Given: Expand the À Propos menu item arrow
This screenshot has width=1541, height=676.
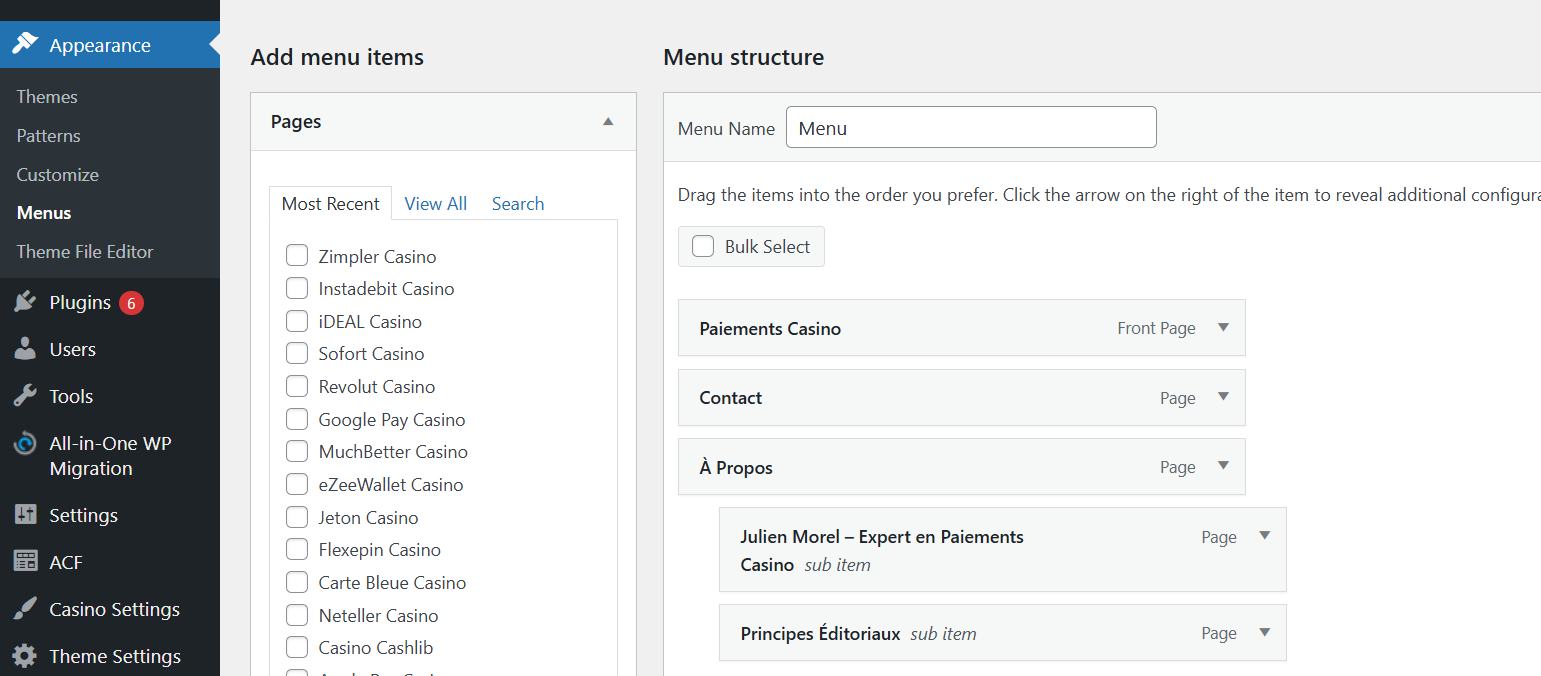Looking at the screenshot, I should tap(1223, 465).
